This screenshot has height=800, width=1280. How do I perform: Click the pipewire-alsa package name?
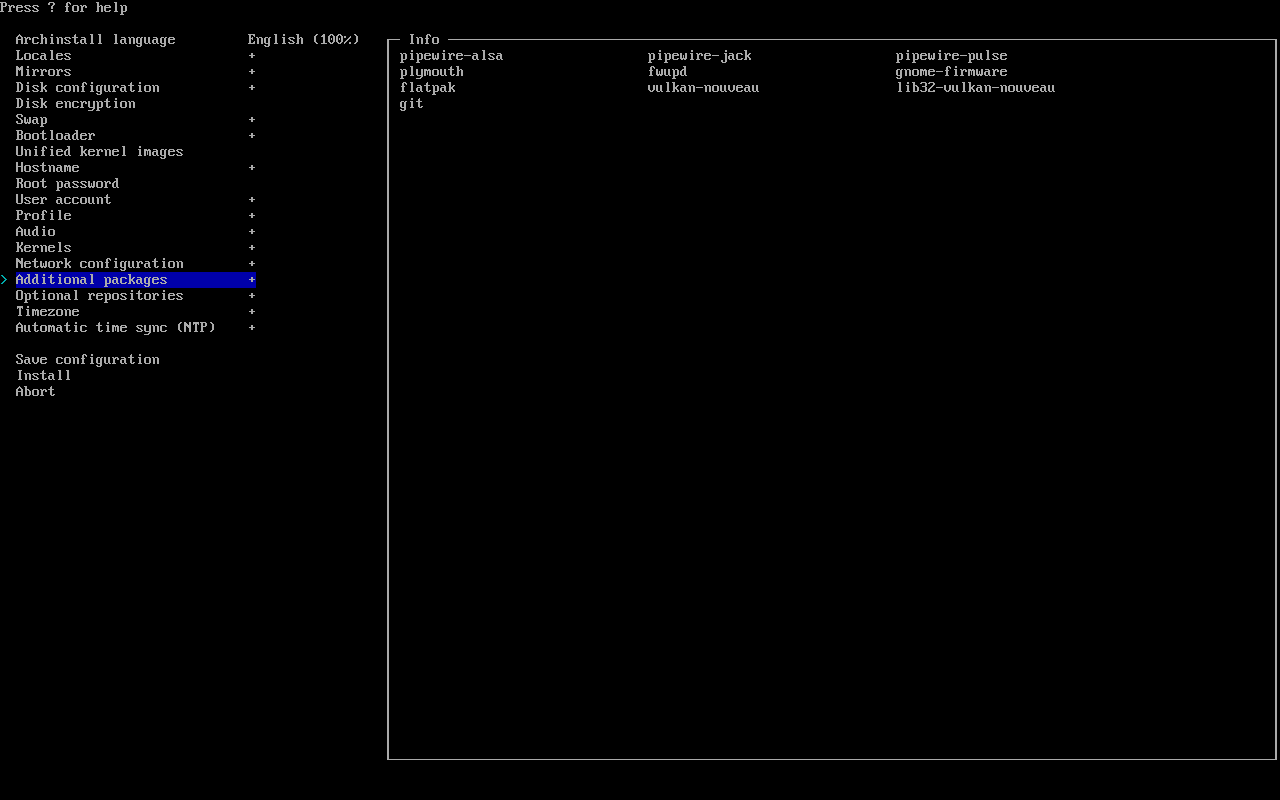451,56
